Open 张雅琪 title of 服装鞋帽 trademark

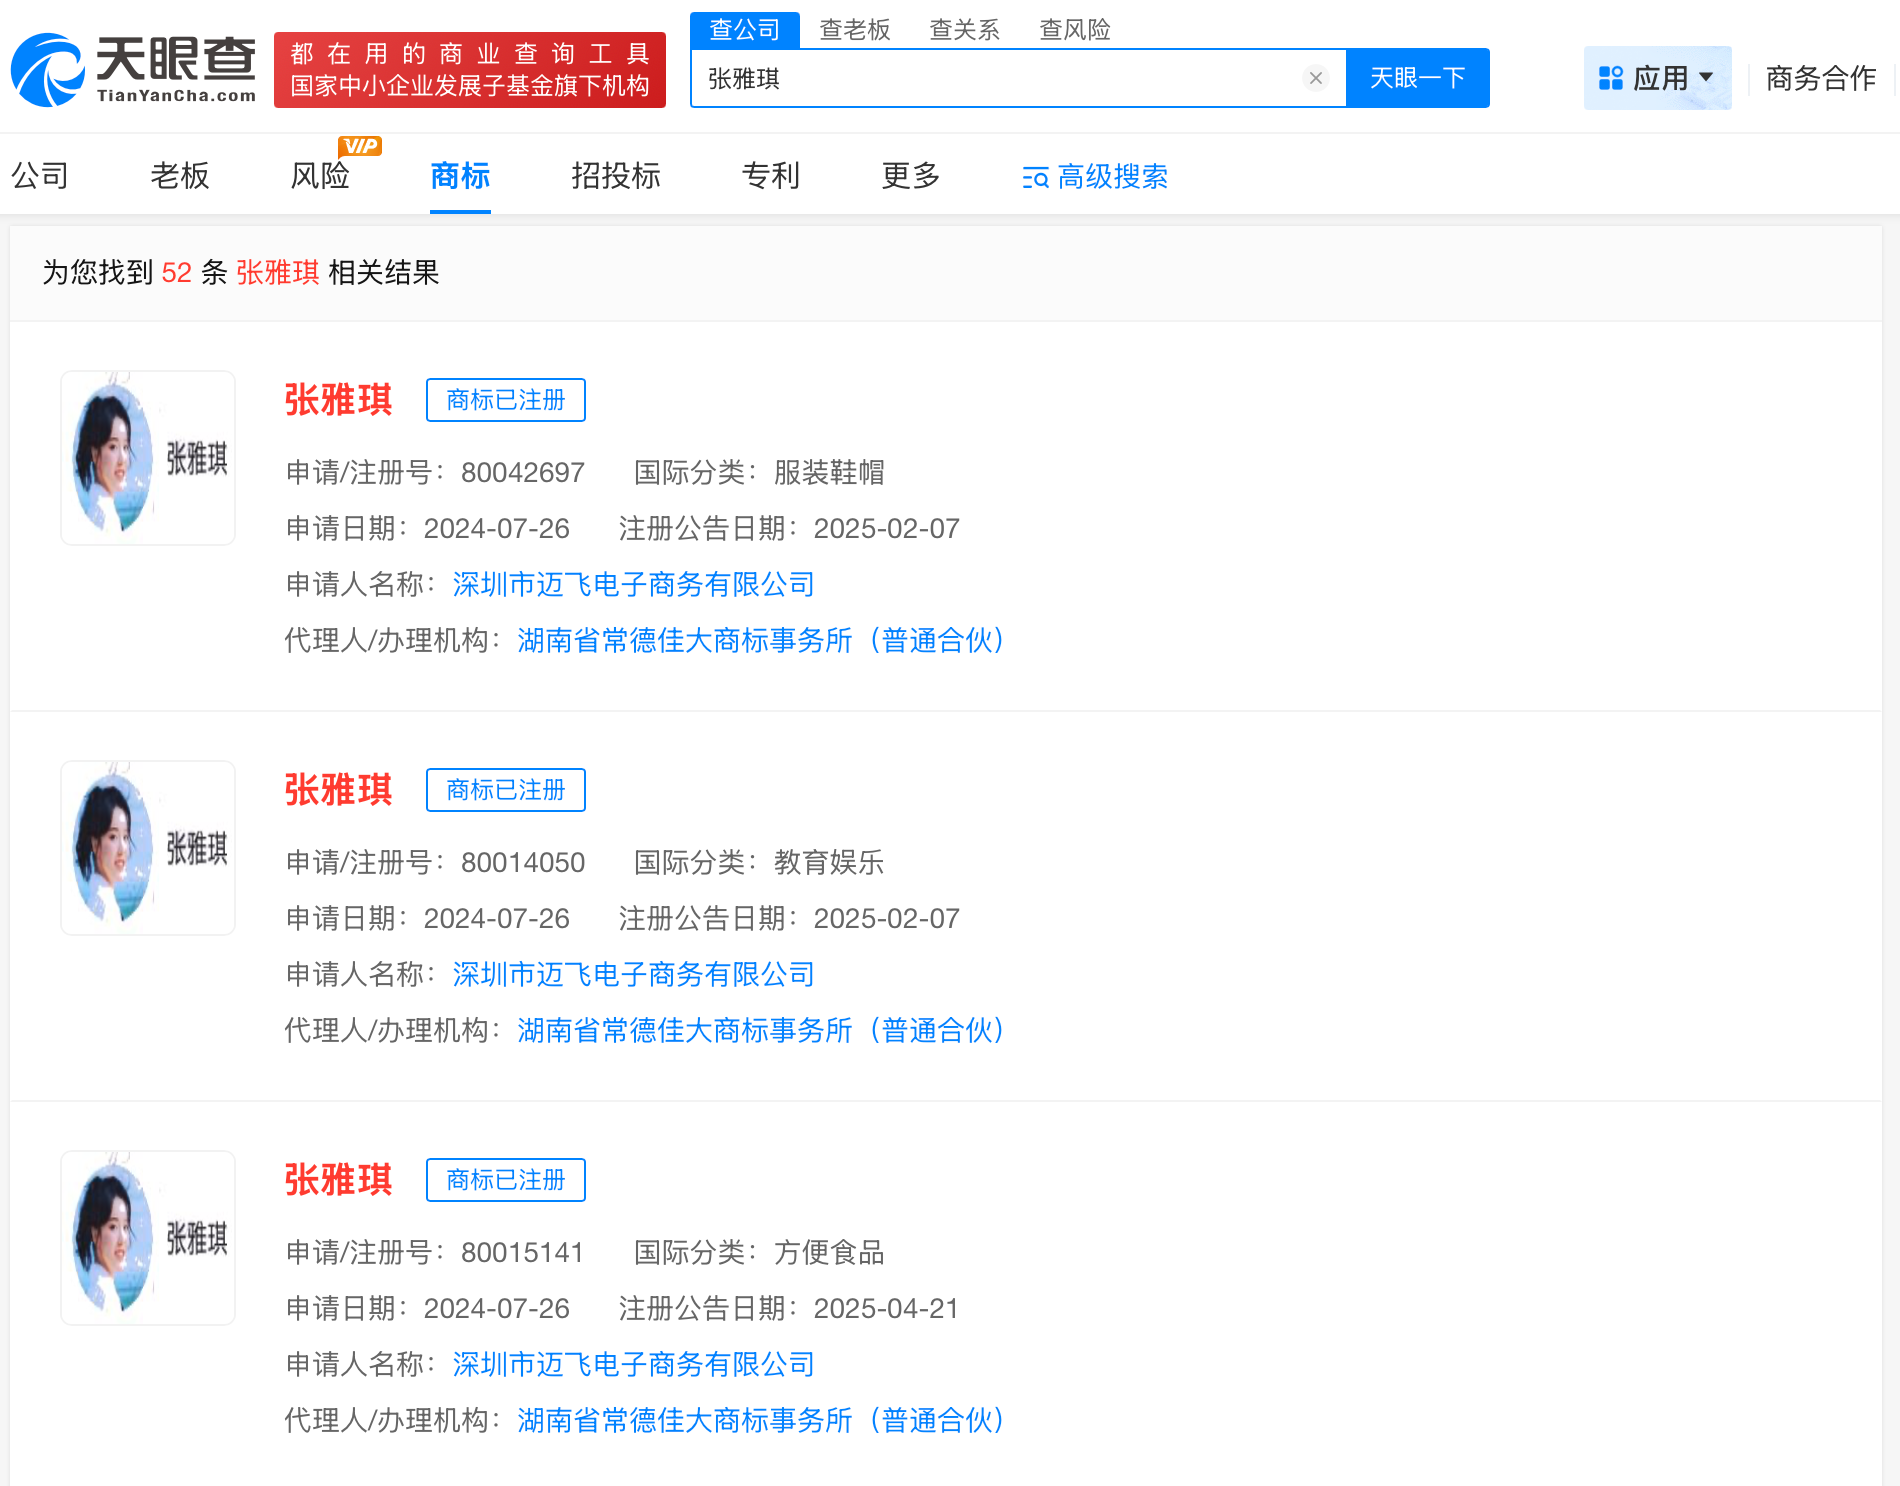pos(339,400)
